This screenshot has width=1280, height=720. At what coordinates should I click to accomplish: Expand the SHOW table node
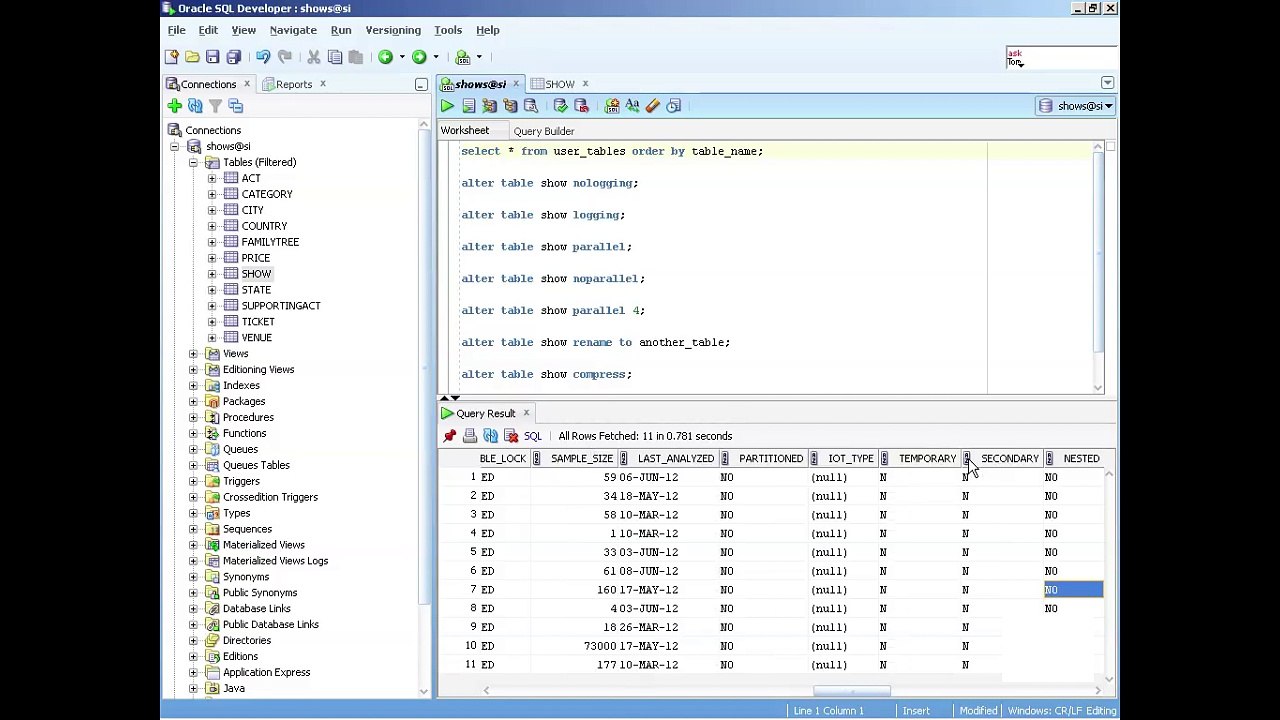click(212, 274)
